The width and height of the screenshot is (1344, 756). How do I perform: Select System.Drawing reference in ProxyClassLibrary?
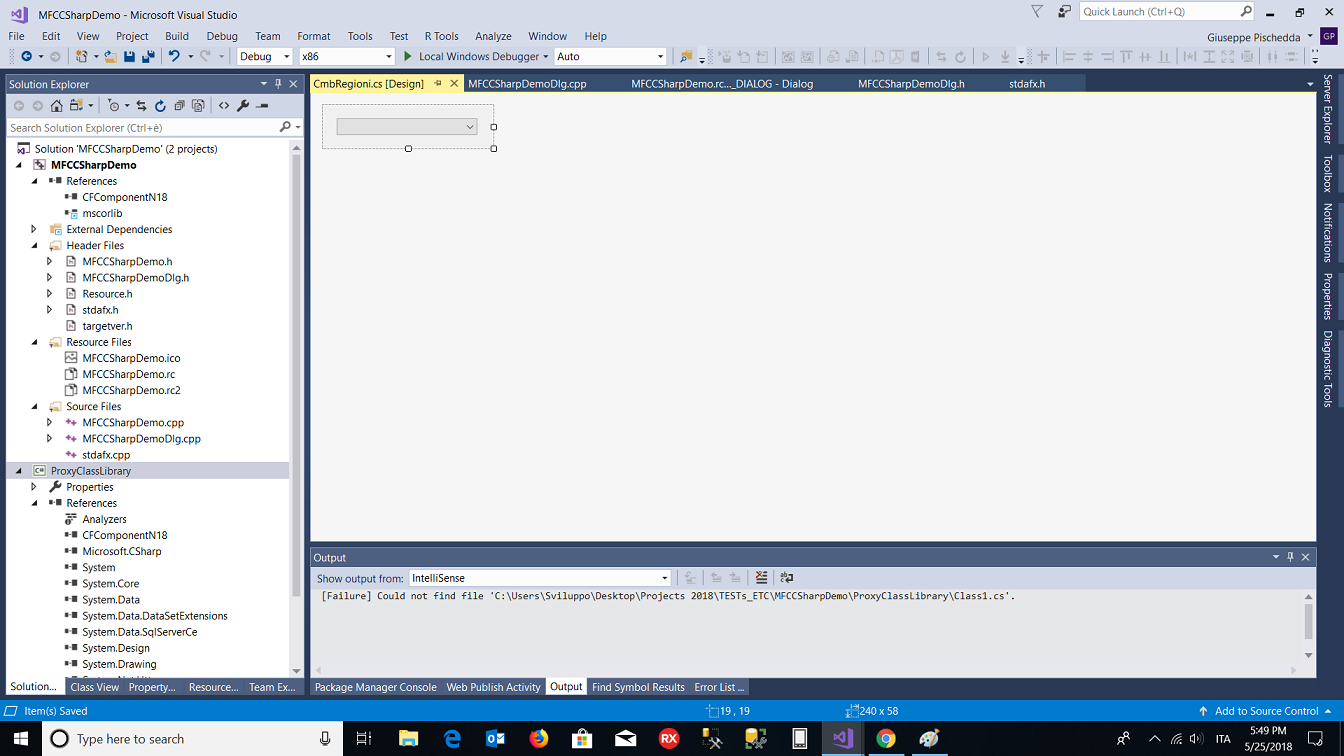119,664
